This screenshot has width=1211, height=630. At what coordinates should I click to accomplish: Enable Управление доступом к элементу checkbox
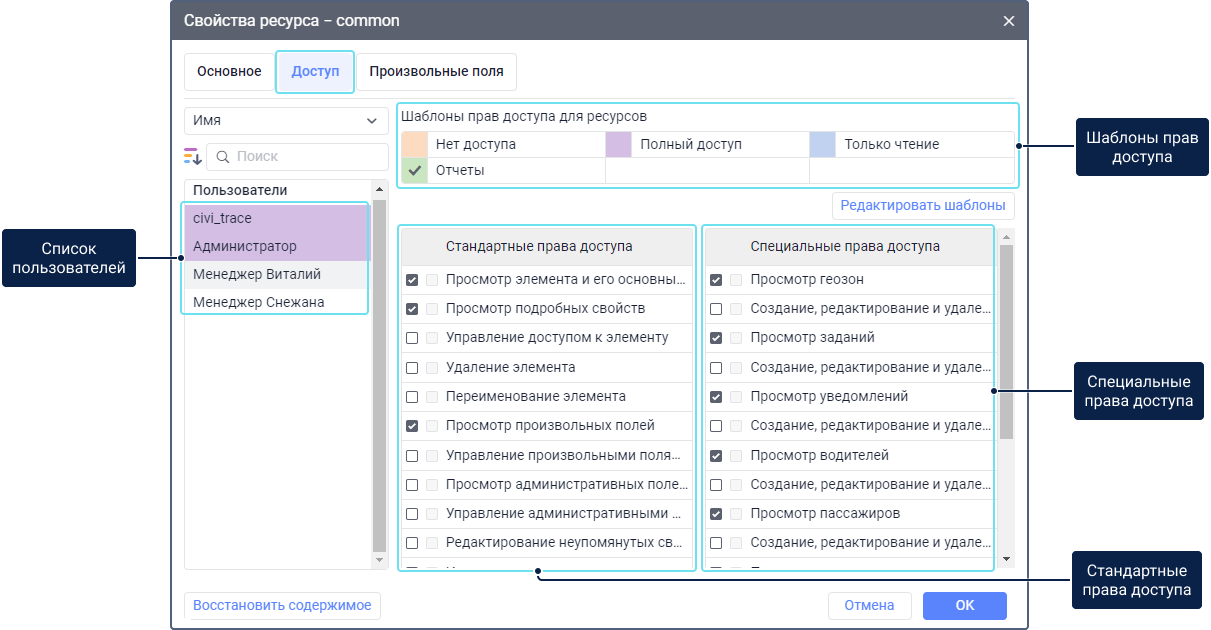pos(412,338)
